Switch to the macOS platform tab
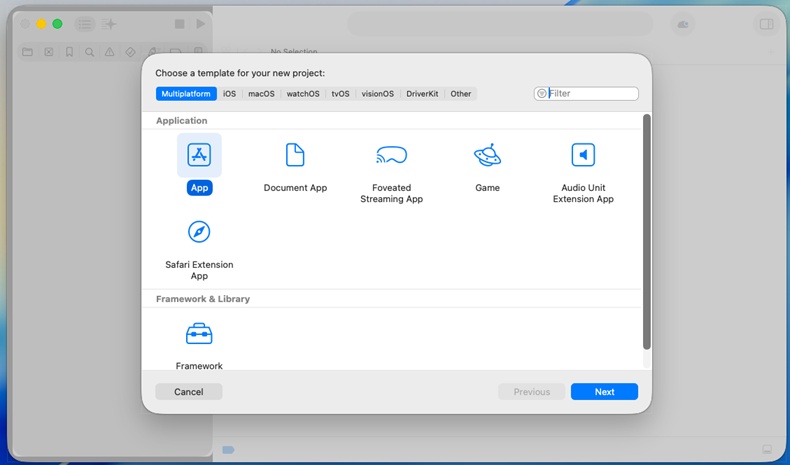Image resolution: width=790 pixels, height=465 pixels. coord(261,94)
